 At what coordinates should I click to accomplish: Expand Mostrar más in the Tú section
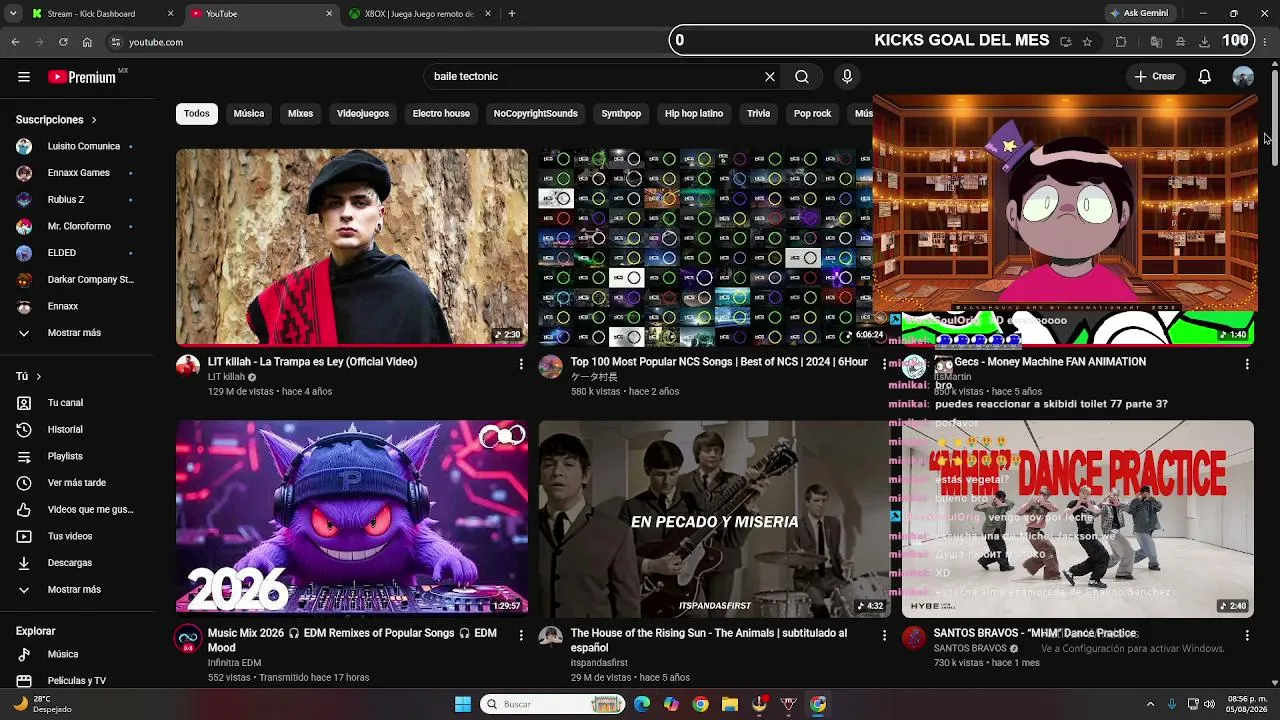(76, 590)
